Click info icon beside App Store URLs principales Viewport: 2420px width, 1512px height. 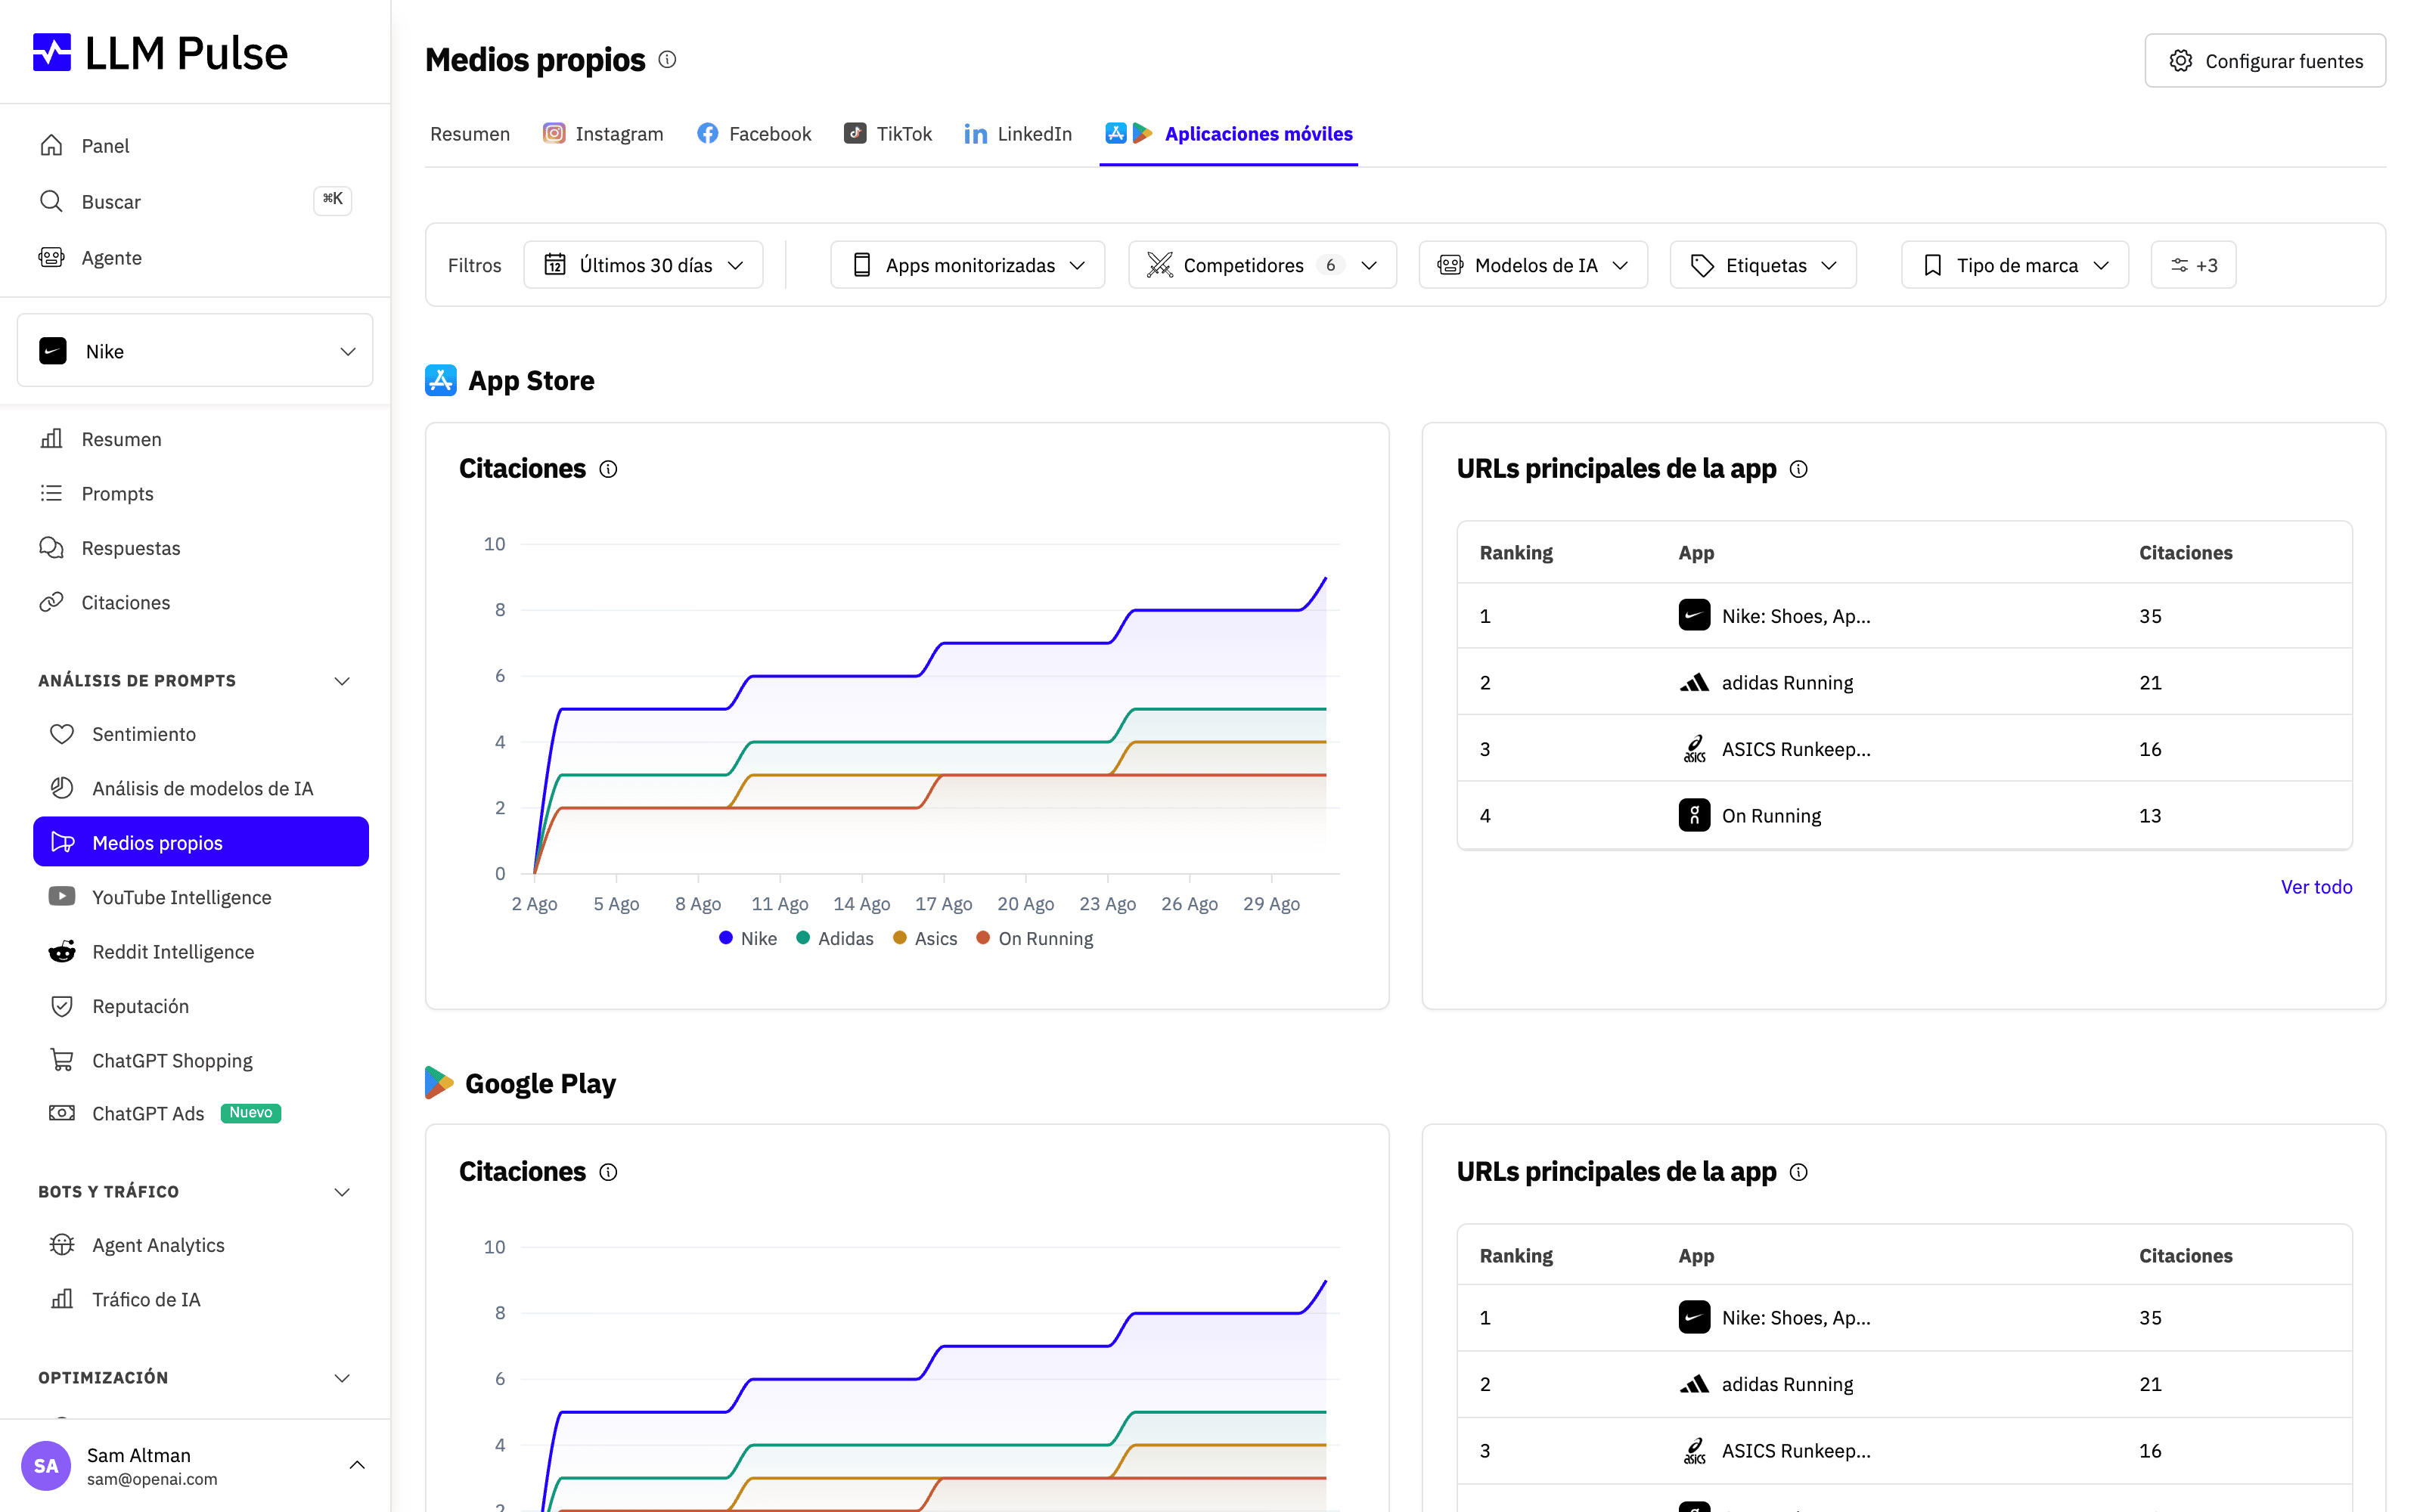[1798, 469]
